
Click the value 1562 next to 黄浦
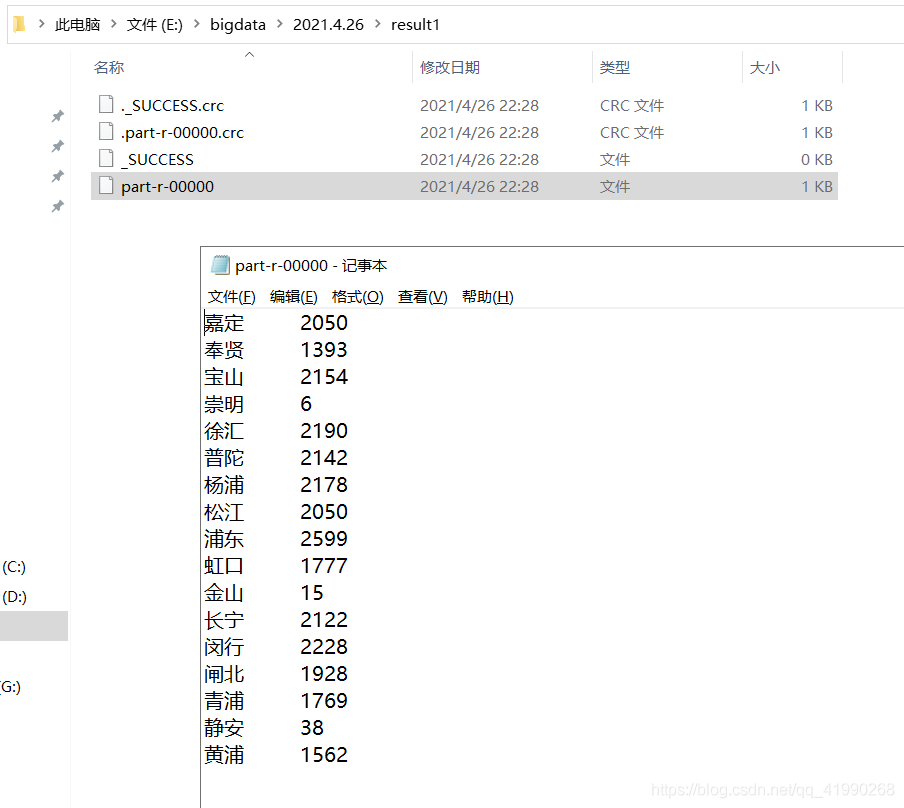click(324, 755)
